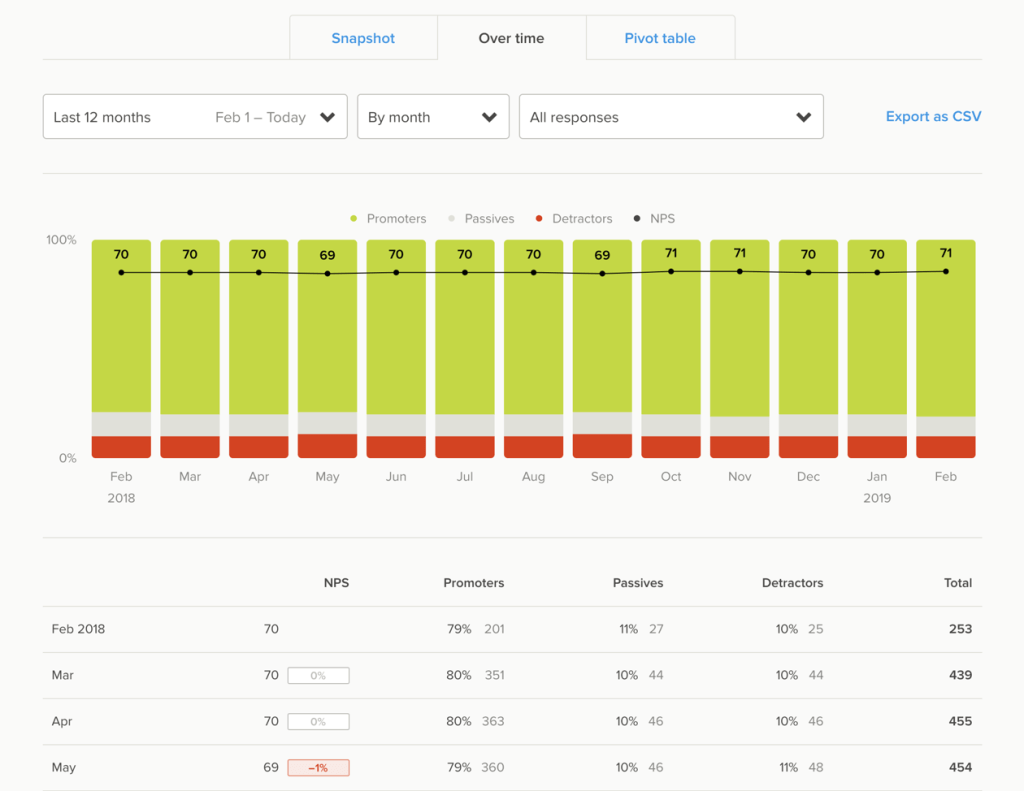Toggle Promoters series in chart legend
The height and width of the screenshot is (791, 1024).
point(389,218)
